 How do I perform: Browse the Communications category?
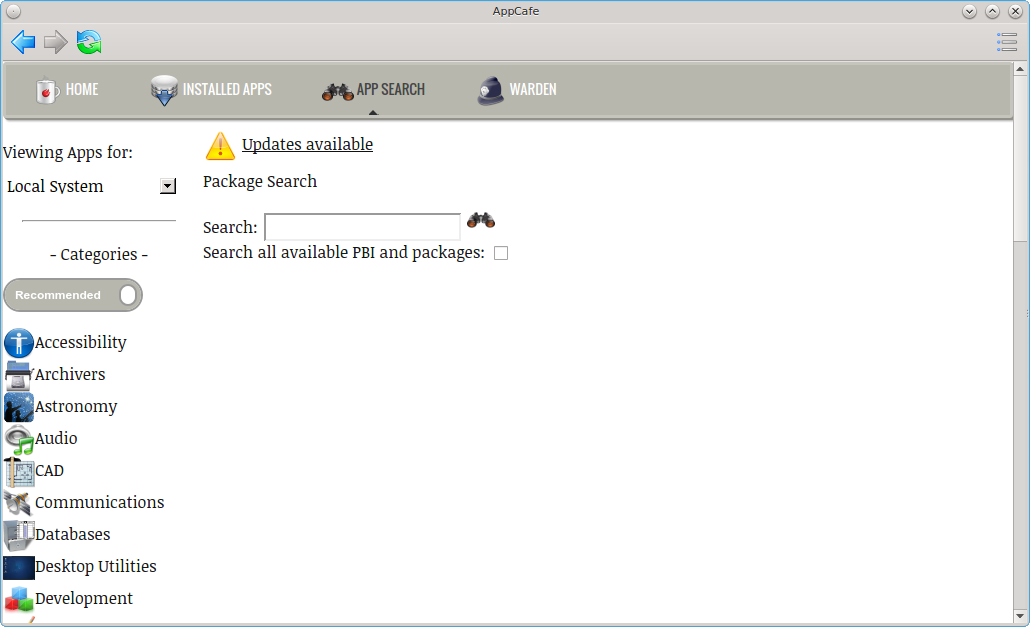[x=99, y=502]
